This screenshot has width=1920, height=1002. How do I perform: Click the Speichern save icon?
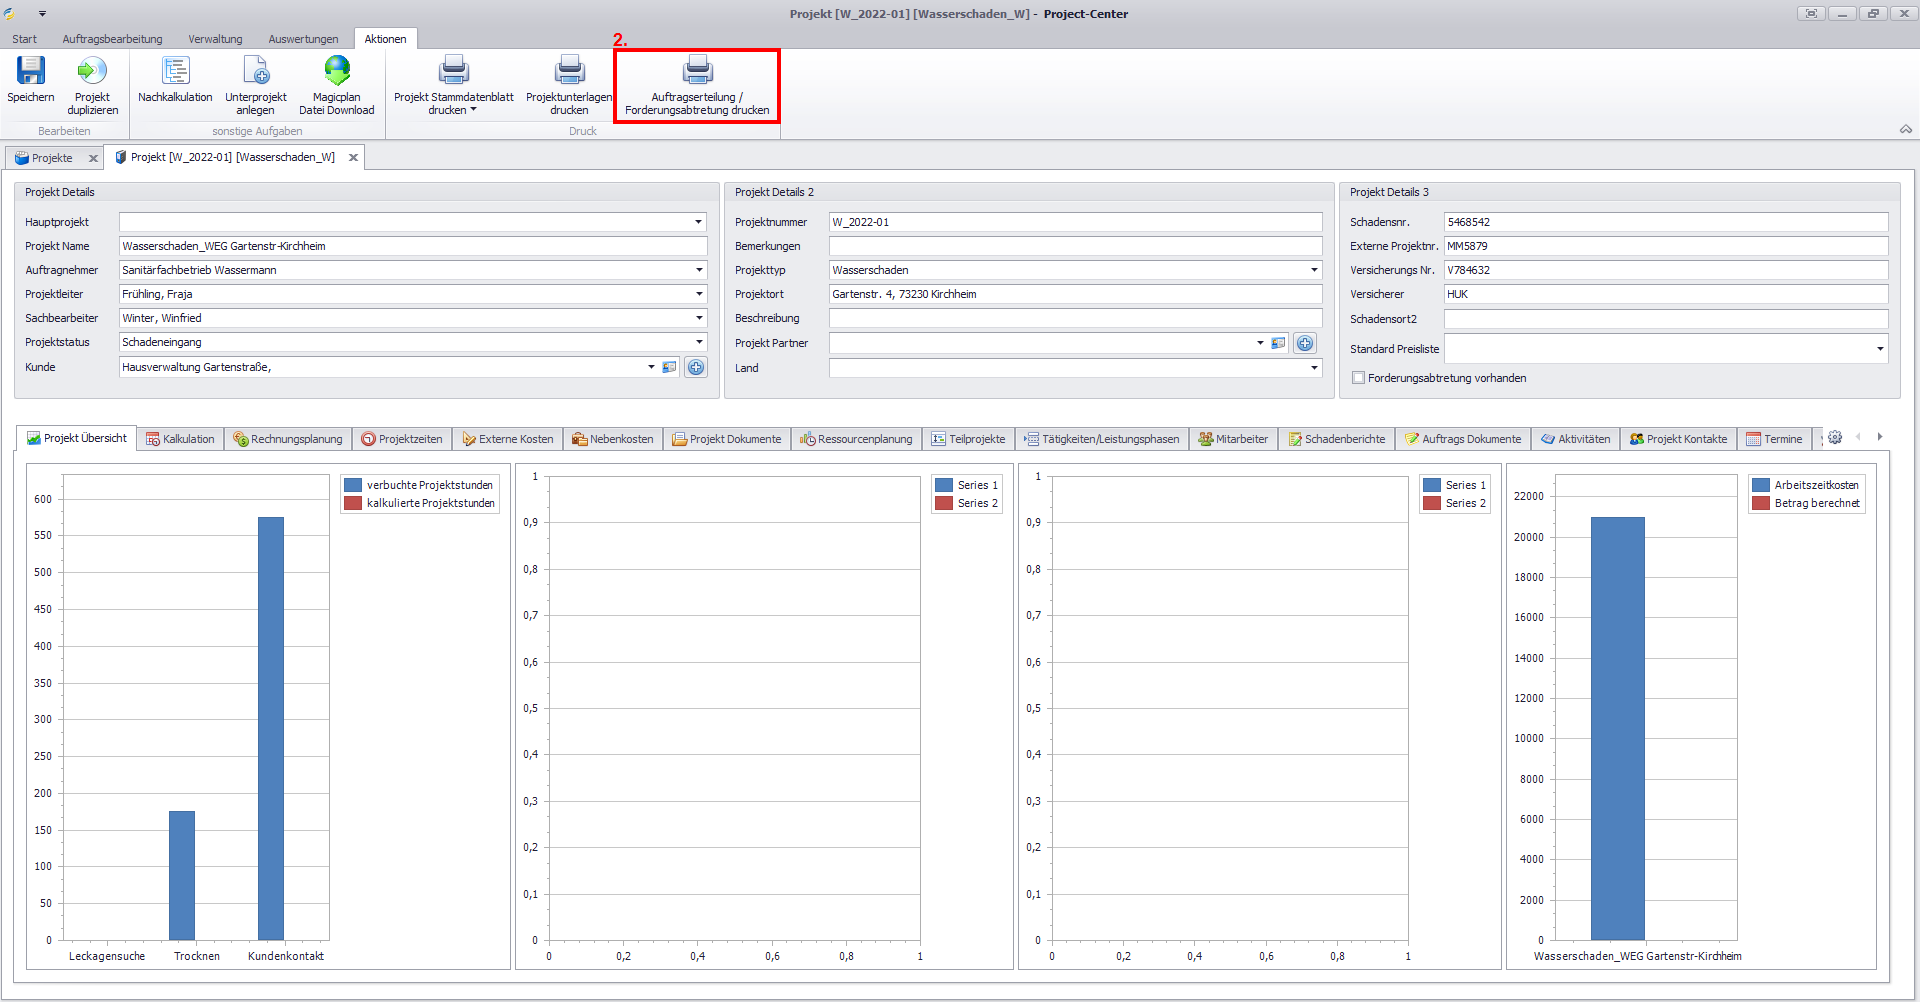31,71
